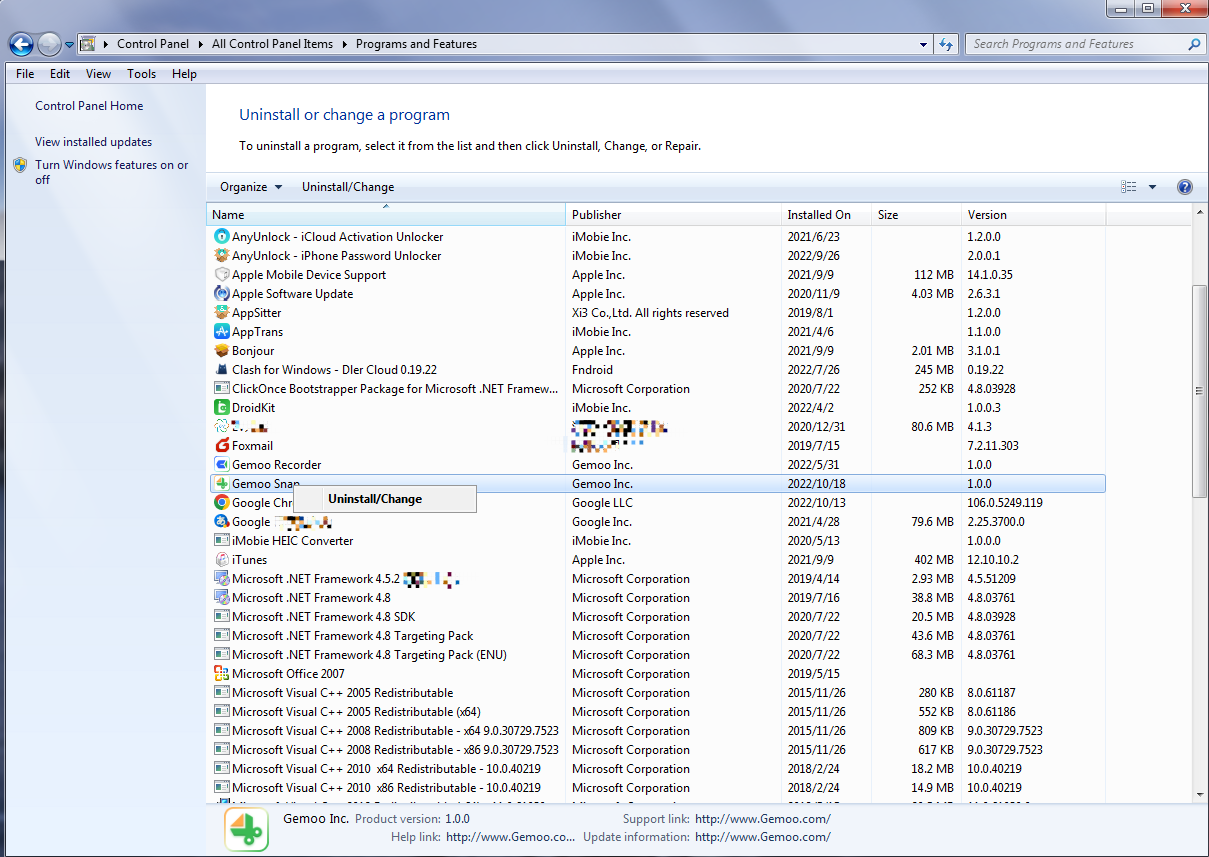Click the Foxmail program icon

[x=222, y=446]
